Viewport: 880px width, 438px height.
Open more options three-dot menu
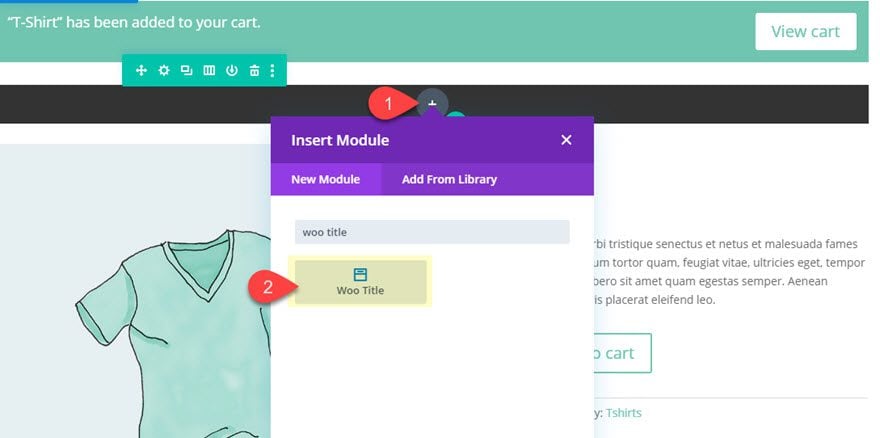click(272, 70)
